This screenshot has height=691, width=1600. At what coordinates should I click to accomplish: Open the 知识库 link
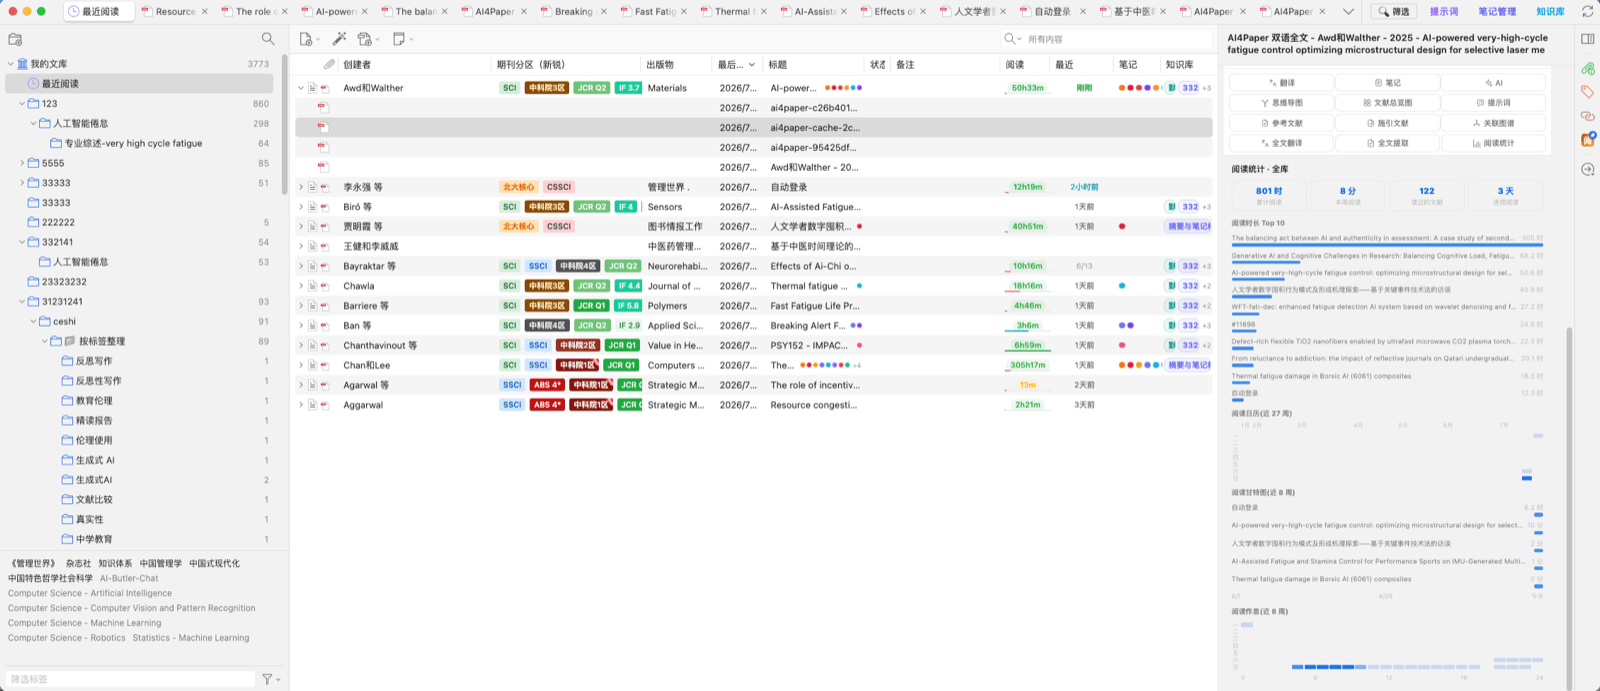[1550, 12]
